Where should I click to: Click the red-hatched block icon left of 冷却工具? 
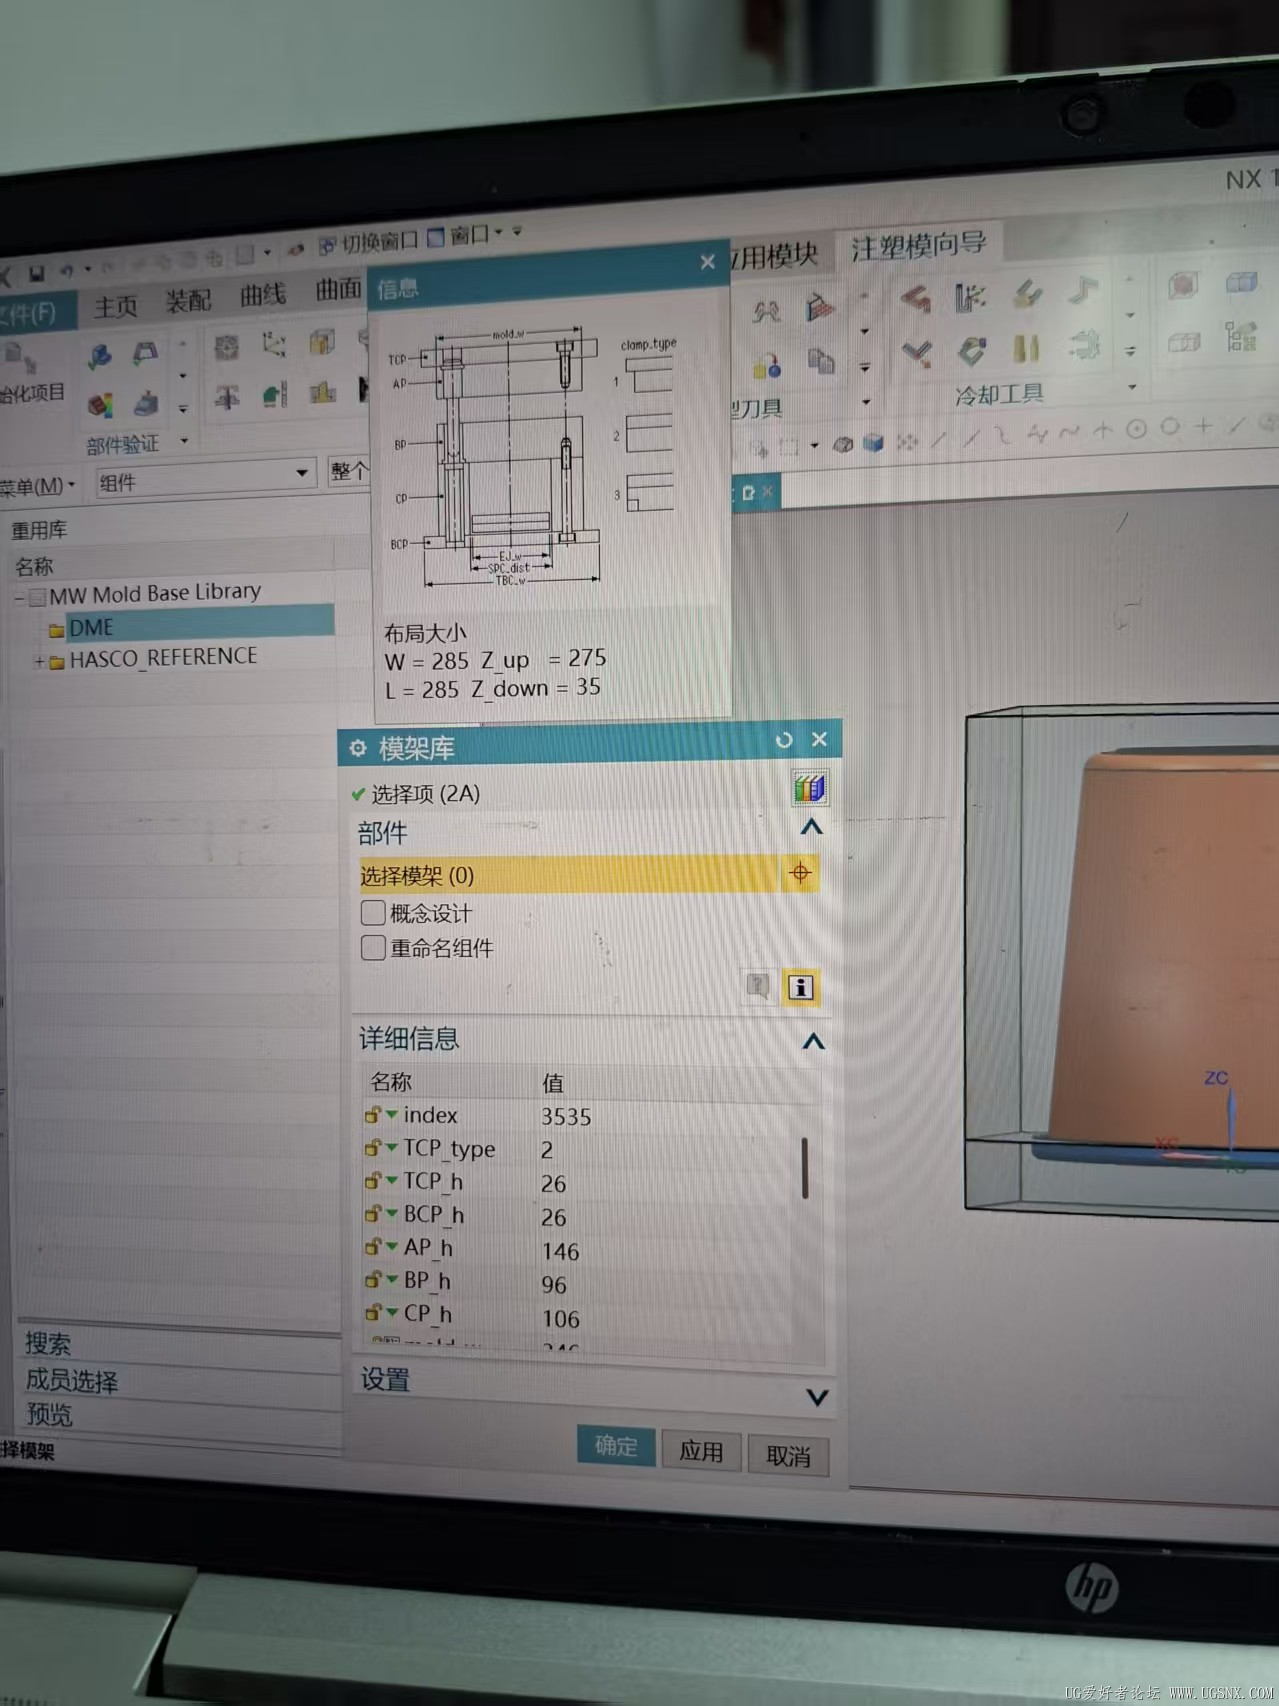tap(819, 306)
